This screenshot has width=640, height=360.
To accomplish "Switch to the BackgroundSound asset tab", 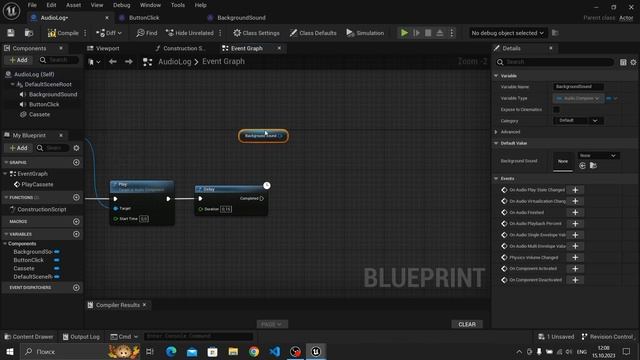I will click(241, 18).
